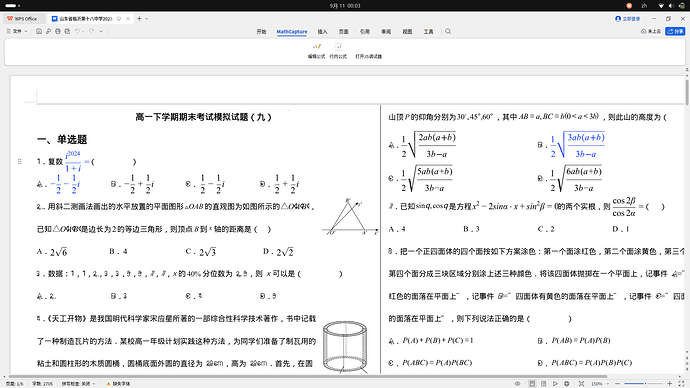Click the zoom out minus icon
Screen dimensions: 690x388
617,384
